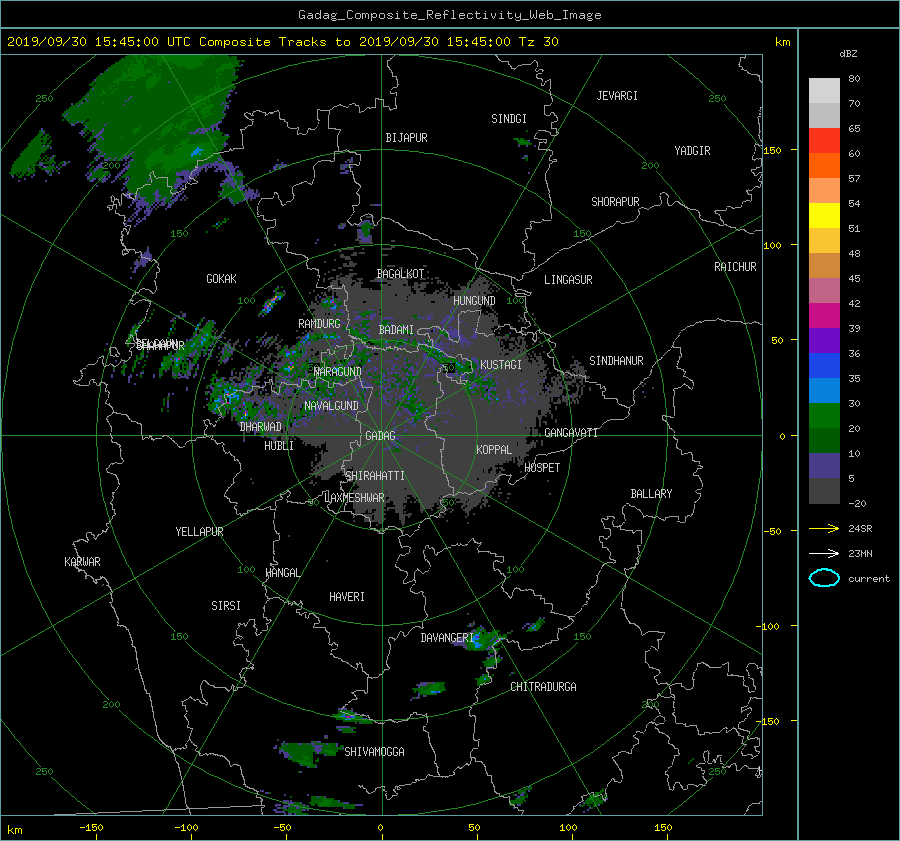
Task: Select the SINDGI label
Action: [509, 119]
